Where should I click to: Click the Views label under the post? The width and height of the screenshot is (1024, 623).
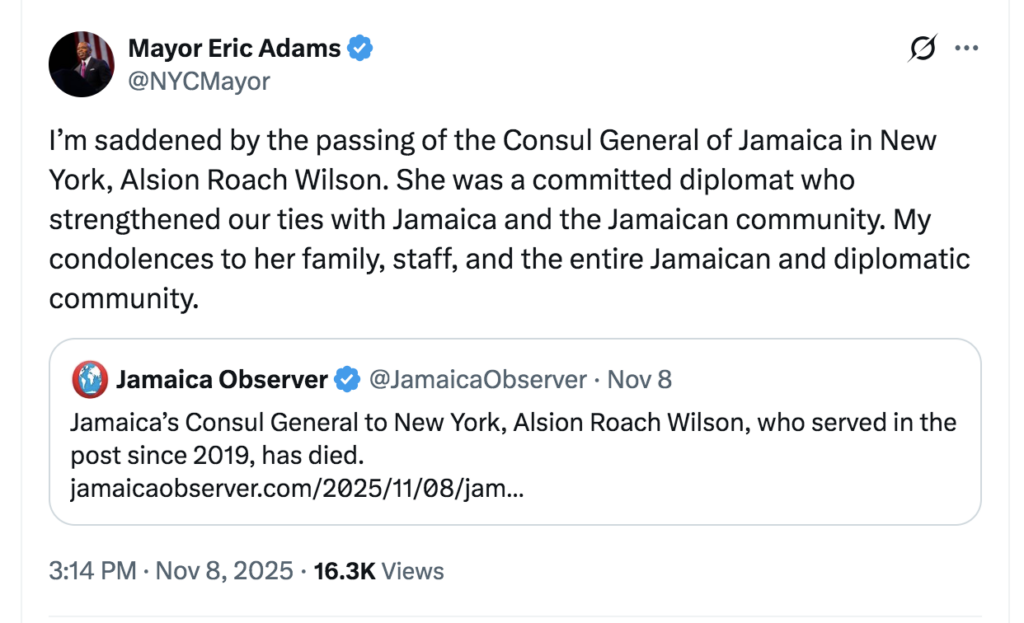pyautogui.click(x=413, y=571)
